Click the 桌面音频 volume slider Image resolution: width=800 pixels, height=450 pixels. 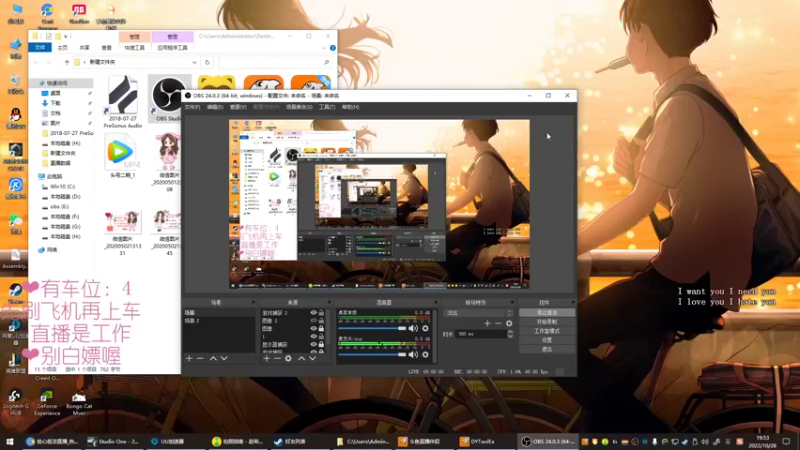click(372, 329)
